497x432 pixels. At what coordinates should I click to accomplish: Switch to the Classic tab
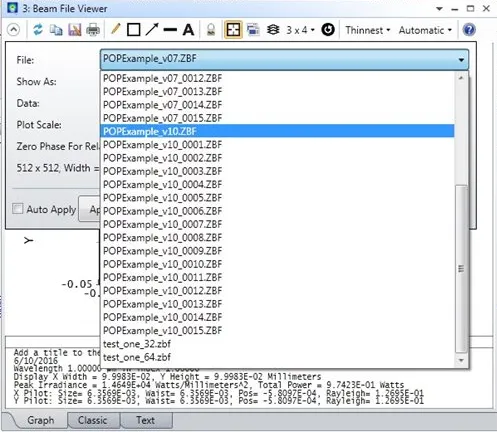(x=93, y=420)
